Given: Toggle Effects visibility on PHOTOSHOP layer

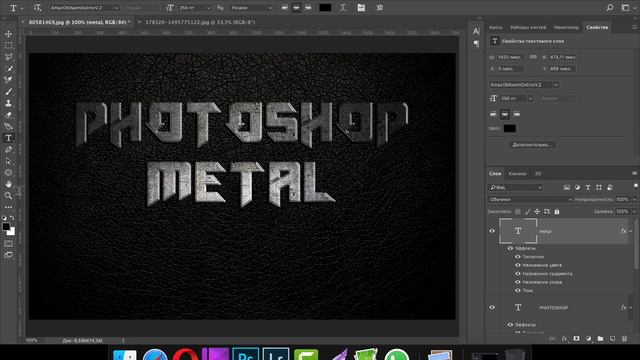Looking at the screenshot, I should [x=510, y=324].
